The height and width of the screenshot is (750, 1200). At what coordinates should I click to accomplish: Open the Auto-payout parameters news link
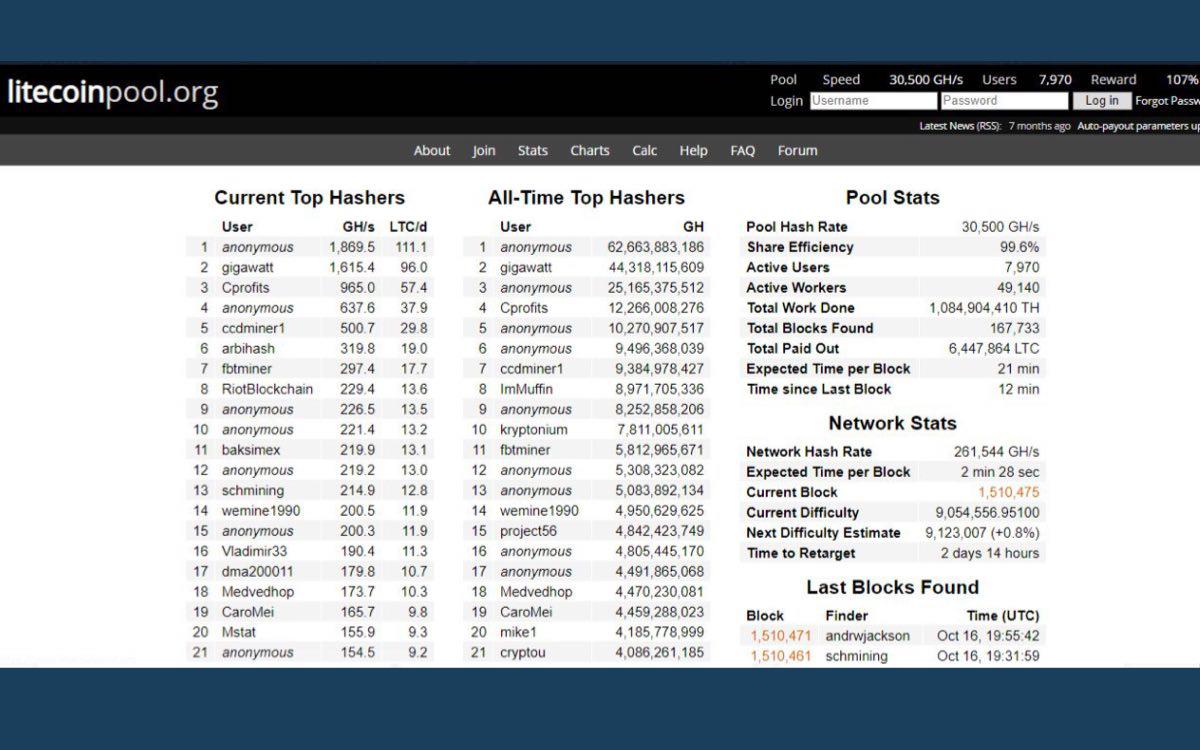coord(1138,126)
